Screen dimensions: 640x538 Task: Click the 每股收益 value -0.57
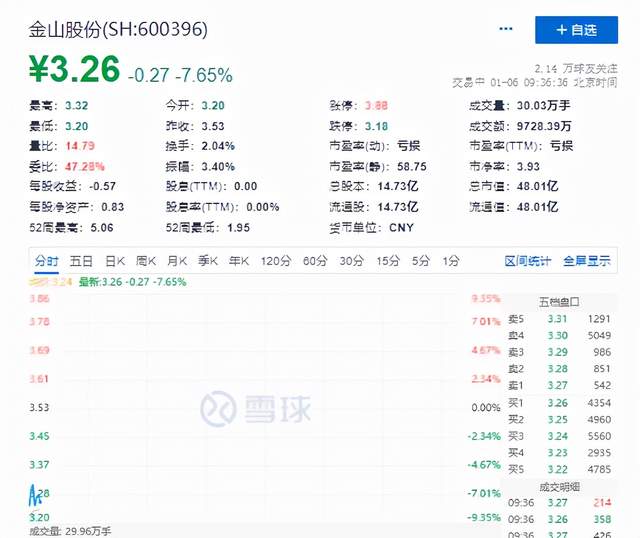(102, 187)
